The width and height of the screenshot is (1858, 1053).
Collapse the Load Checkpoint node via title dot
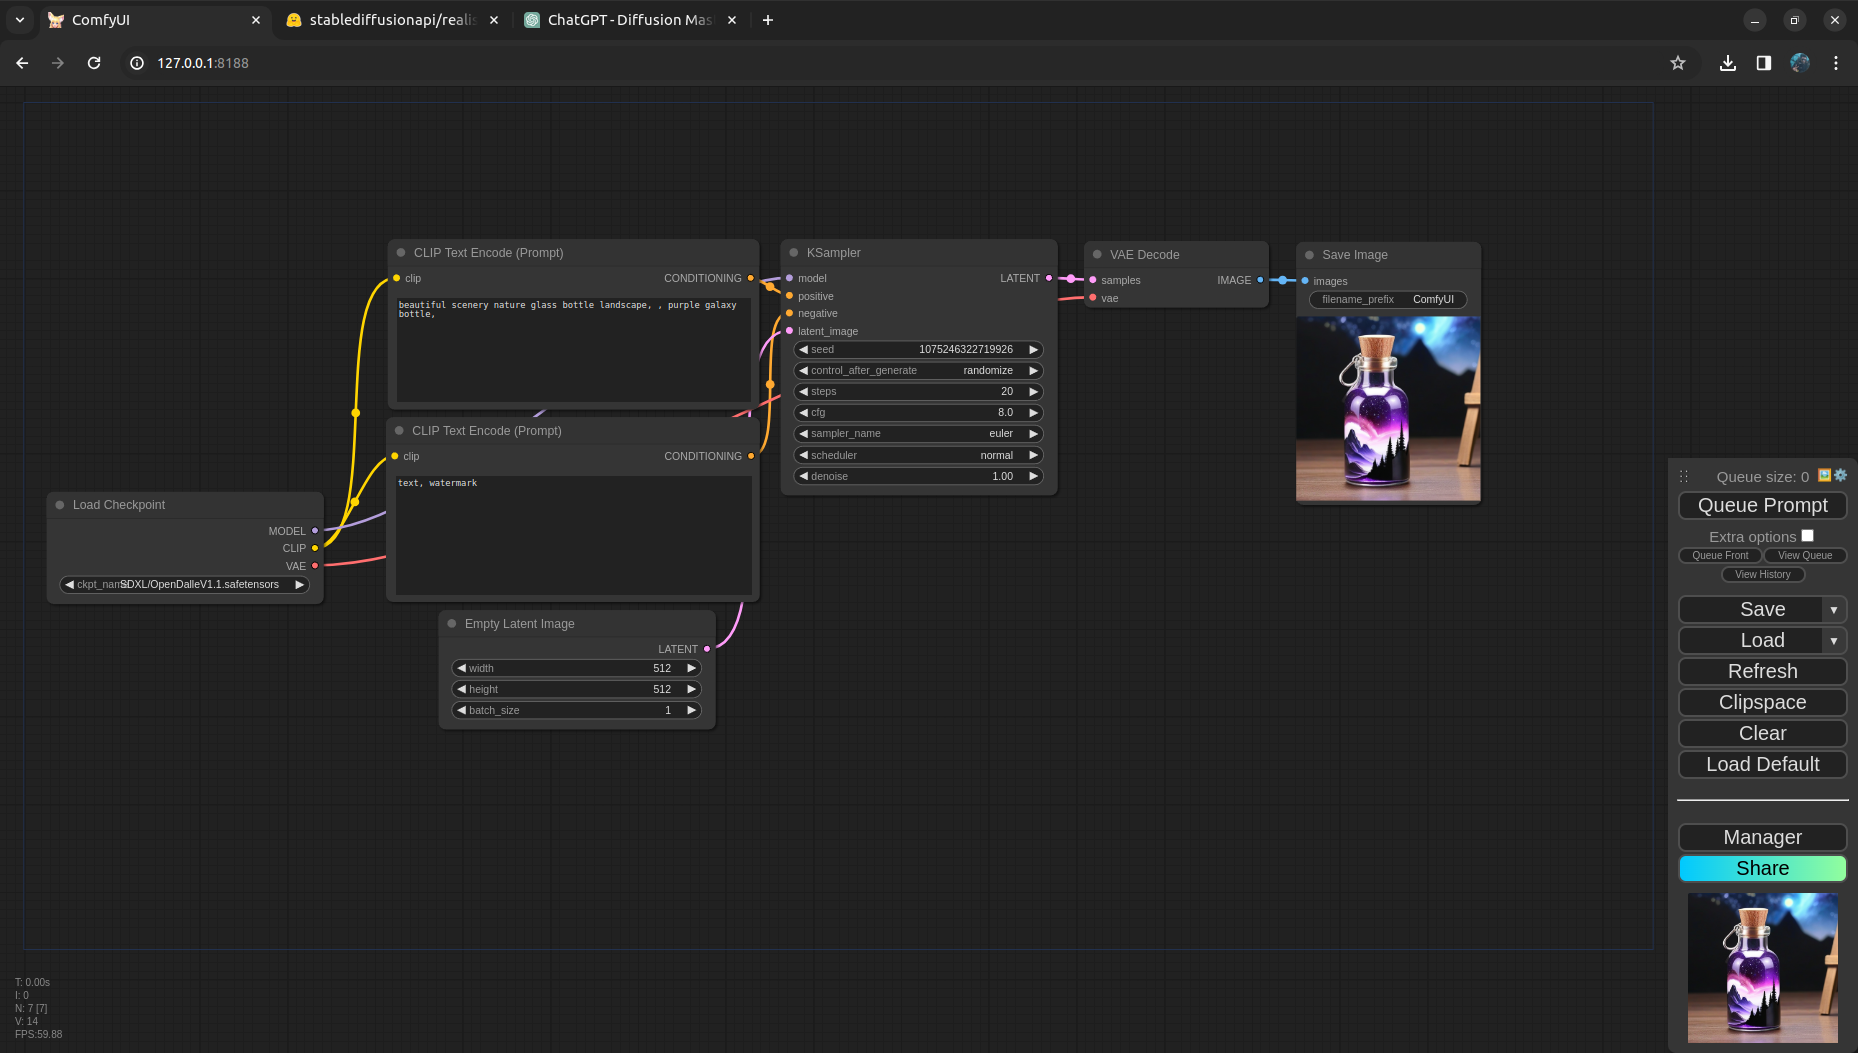(60, 505)
